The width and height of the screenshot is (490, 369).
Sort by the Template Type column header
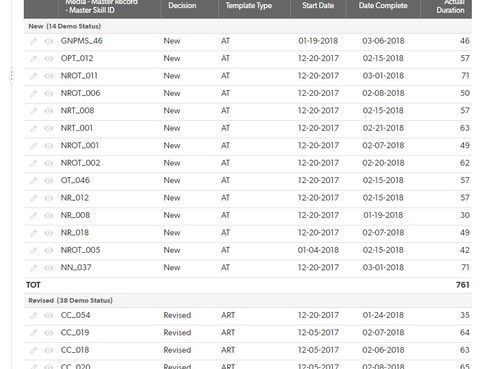pos(249,6)
